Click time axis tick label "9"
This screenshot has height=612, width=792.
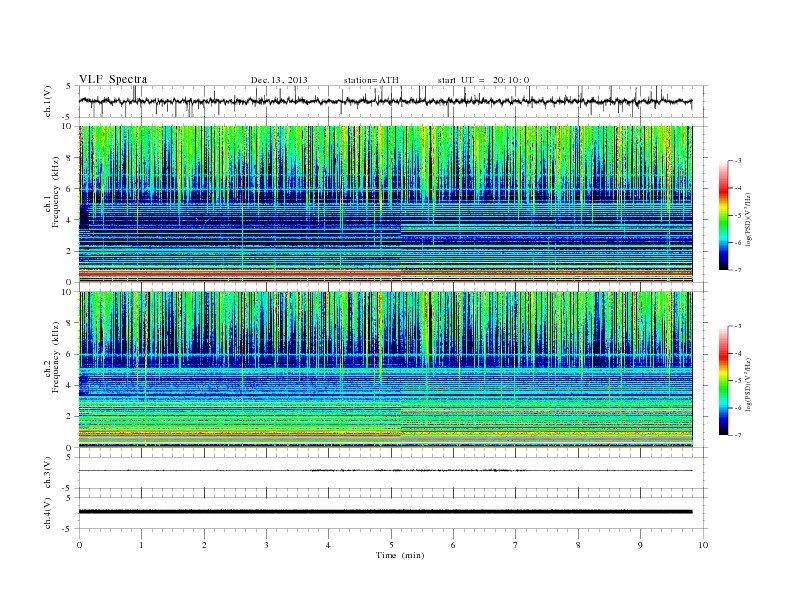coord(640,545)
